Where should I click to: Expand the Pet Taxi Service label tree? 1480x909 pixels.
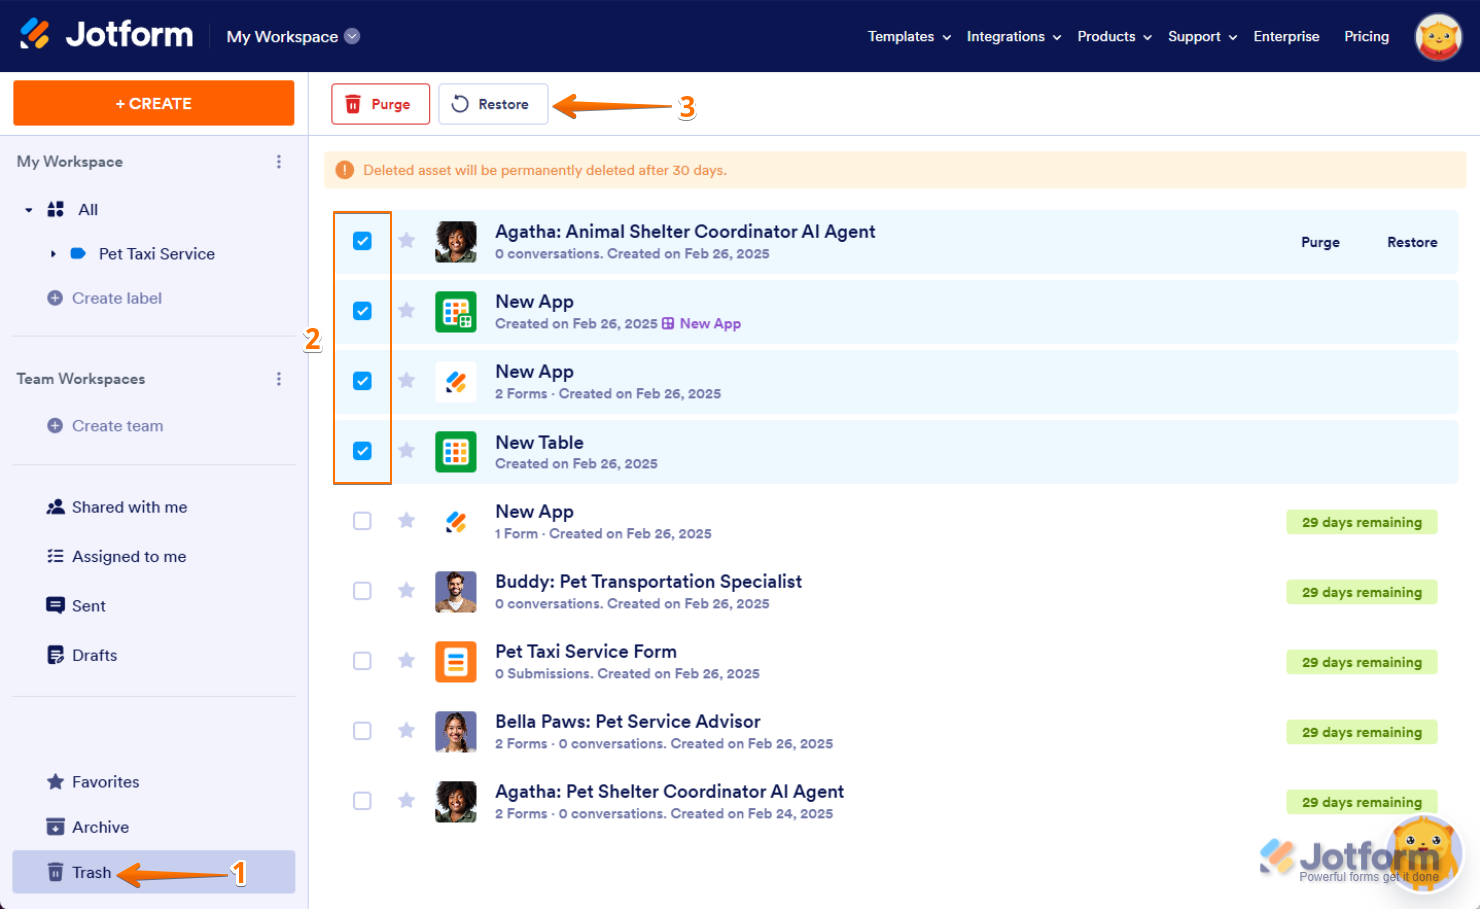[53, 254]
